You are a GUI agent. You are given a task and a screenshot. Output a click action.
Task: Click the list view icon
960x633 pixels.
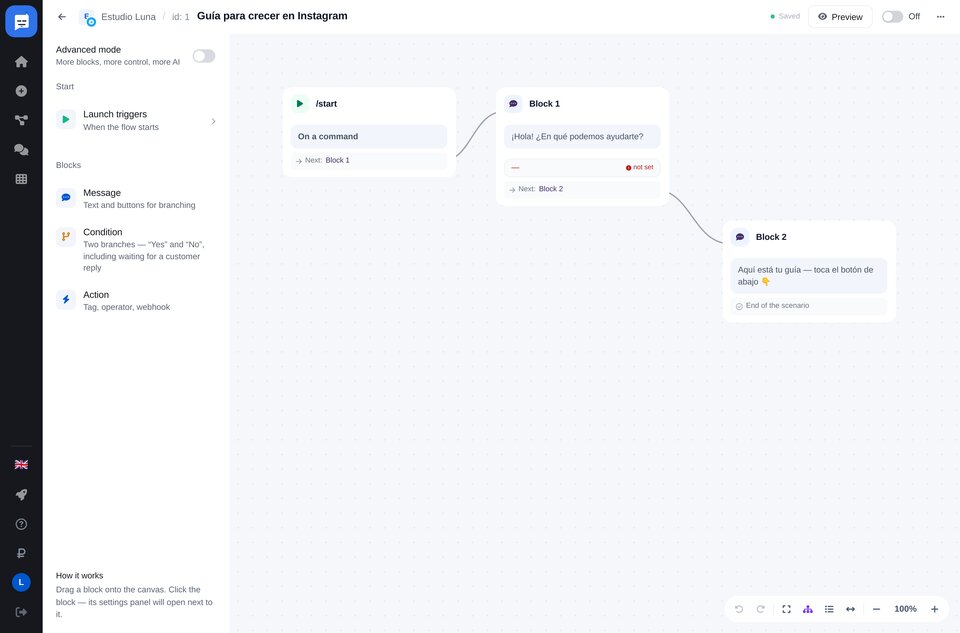tap(829, 609)
